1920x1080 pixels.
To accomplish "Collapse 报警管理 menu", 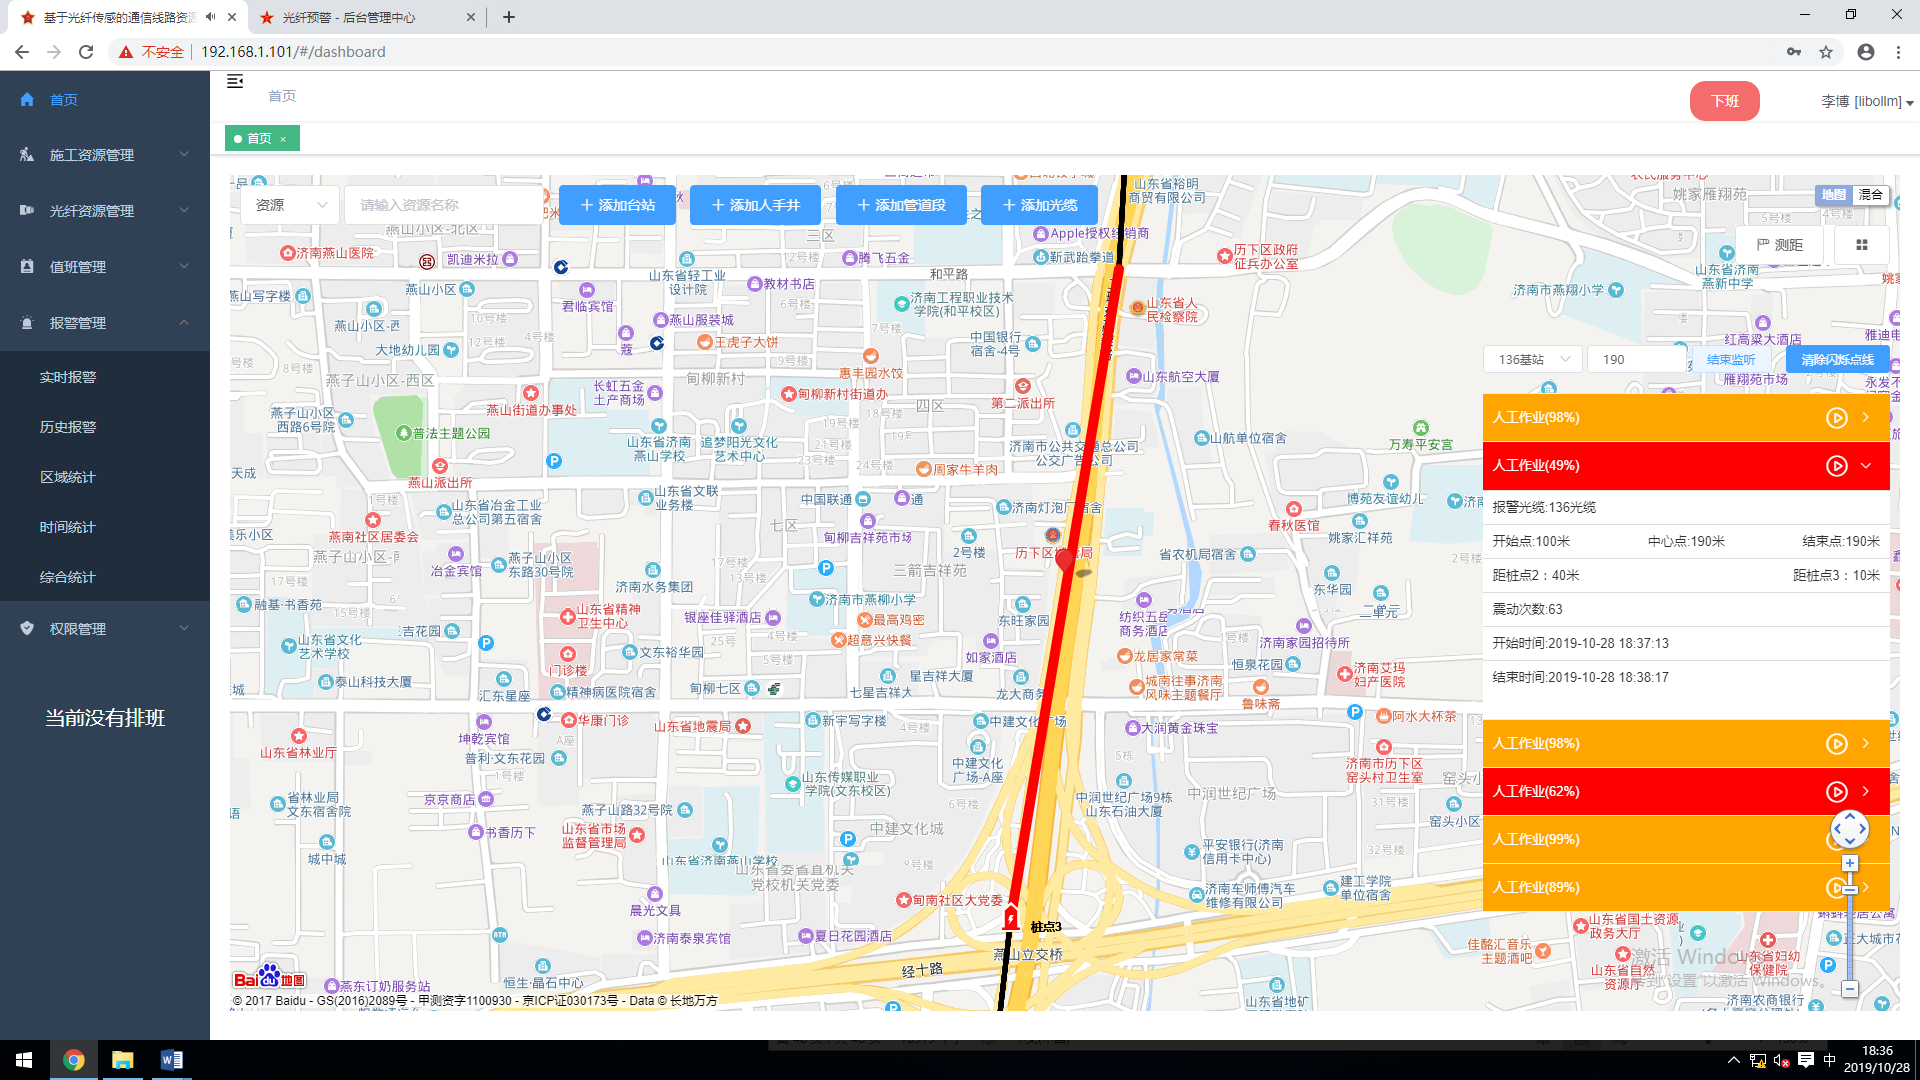I will point(105,323).
